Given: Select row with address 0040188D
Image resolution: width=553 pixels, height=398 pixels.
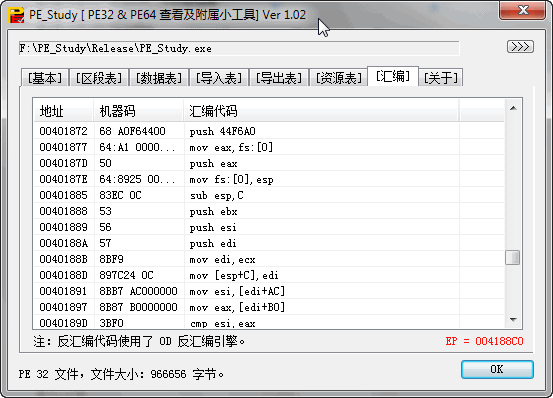Looking at the screenshot, I should 269,275.
